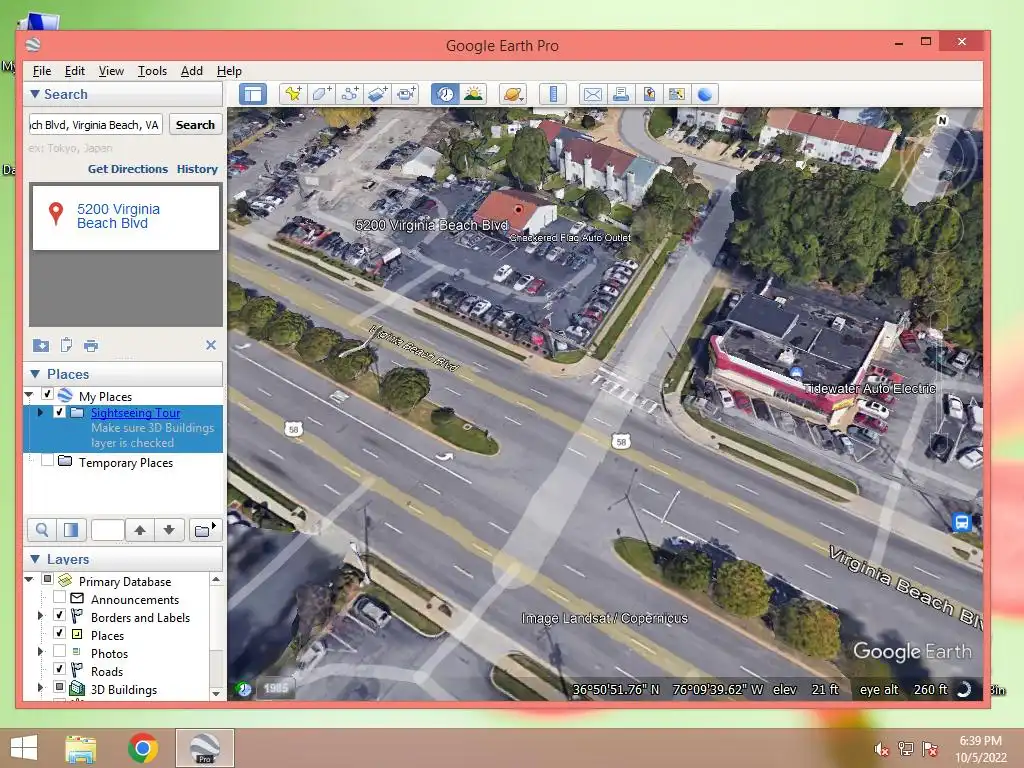Image resolution: width=1024 pixels, height=768 pixels.
Task: Expand the Borders and Labels layer node
Action: pos(40,615)
